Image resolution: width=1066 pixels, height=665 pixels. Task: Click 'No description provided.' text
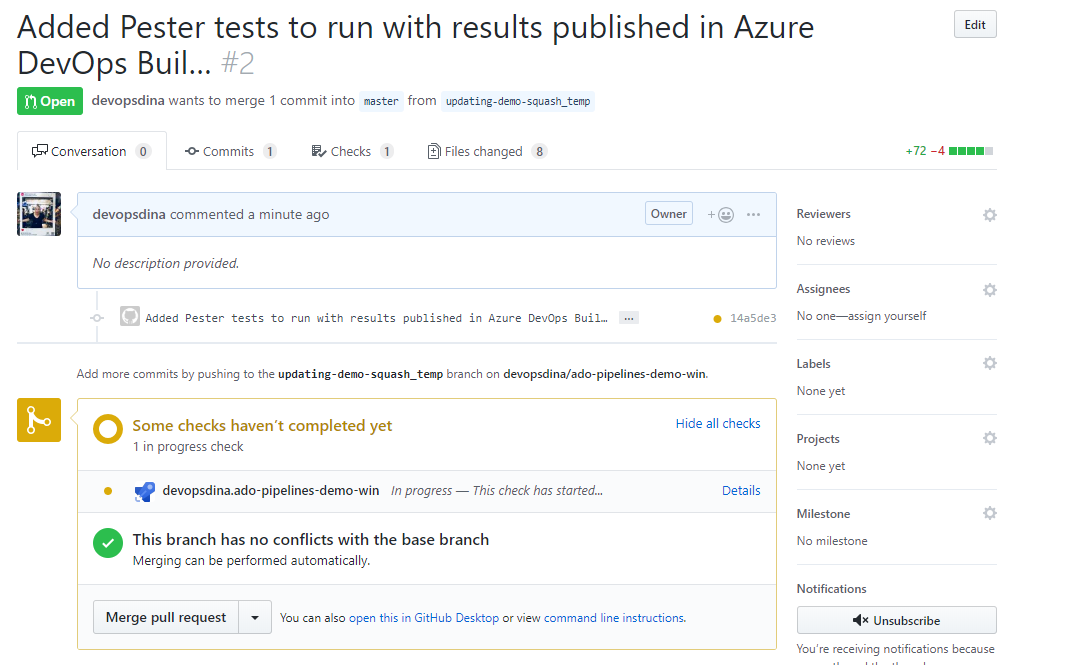pos(166,263)
